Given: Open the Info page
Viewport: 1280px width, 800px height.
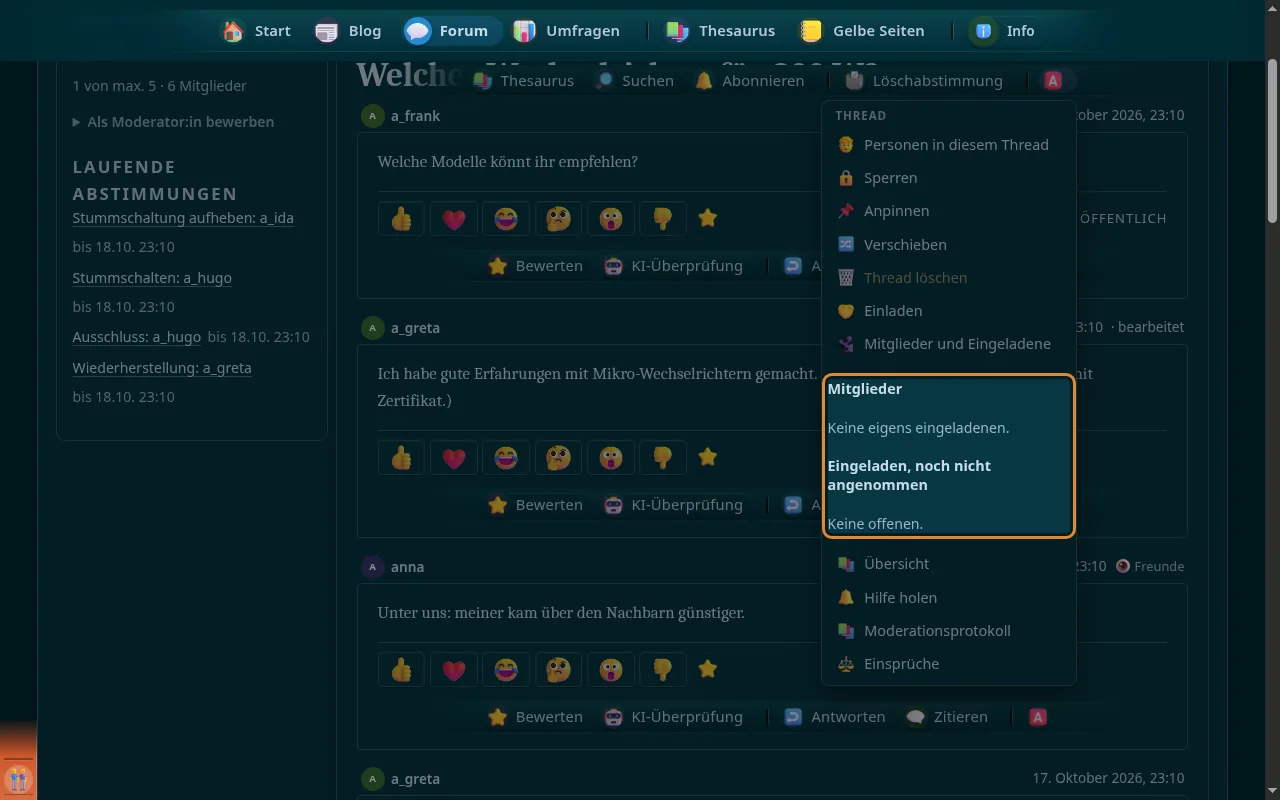Looking at the screenshot, I should (x=1004, y=31).
